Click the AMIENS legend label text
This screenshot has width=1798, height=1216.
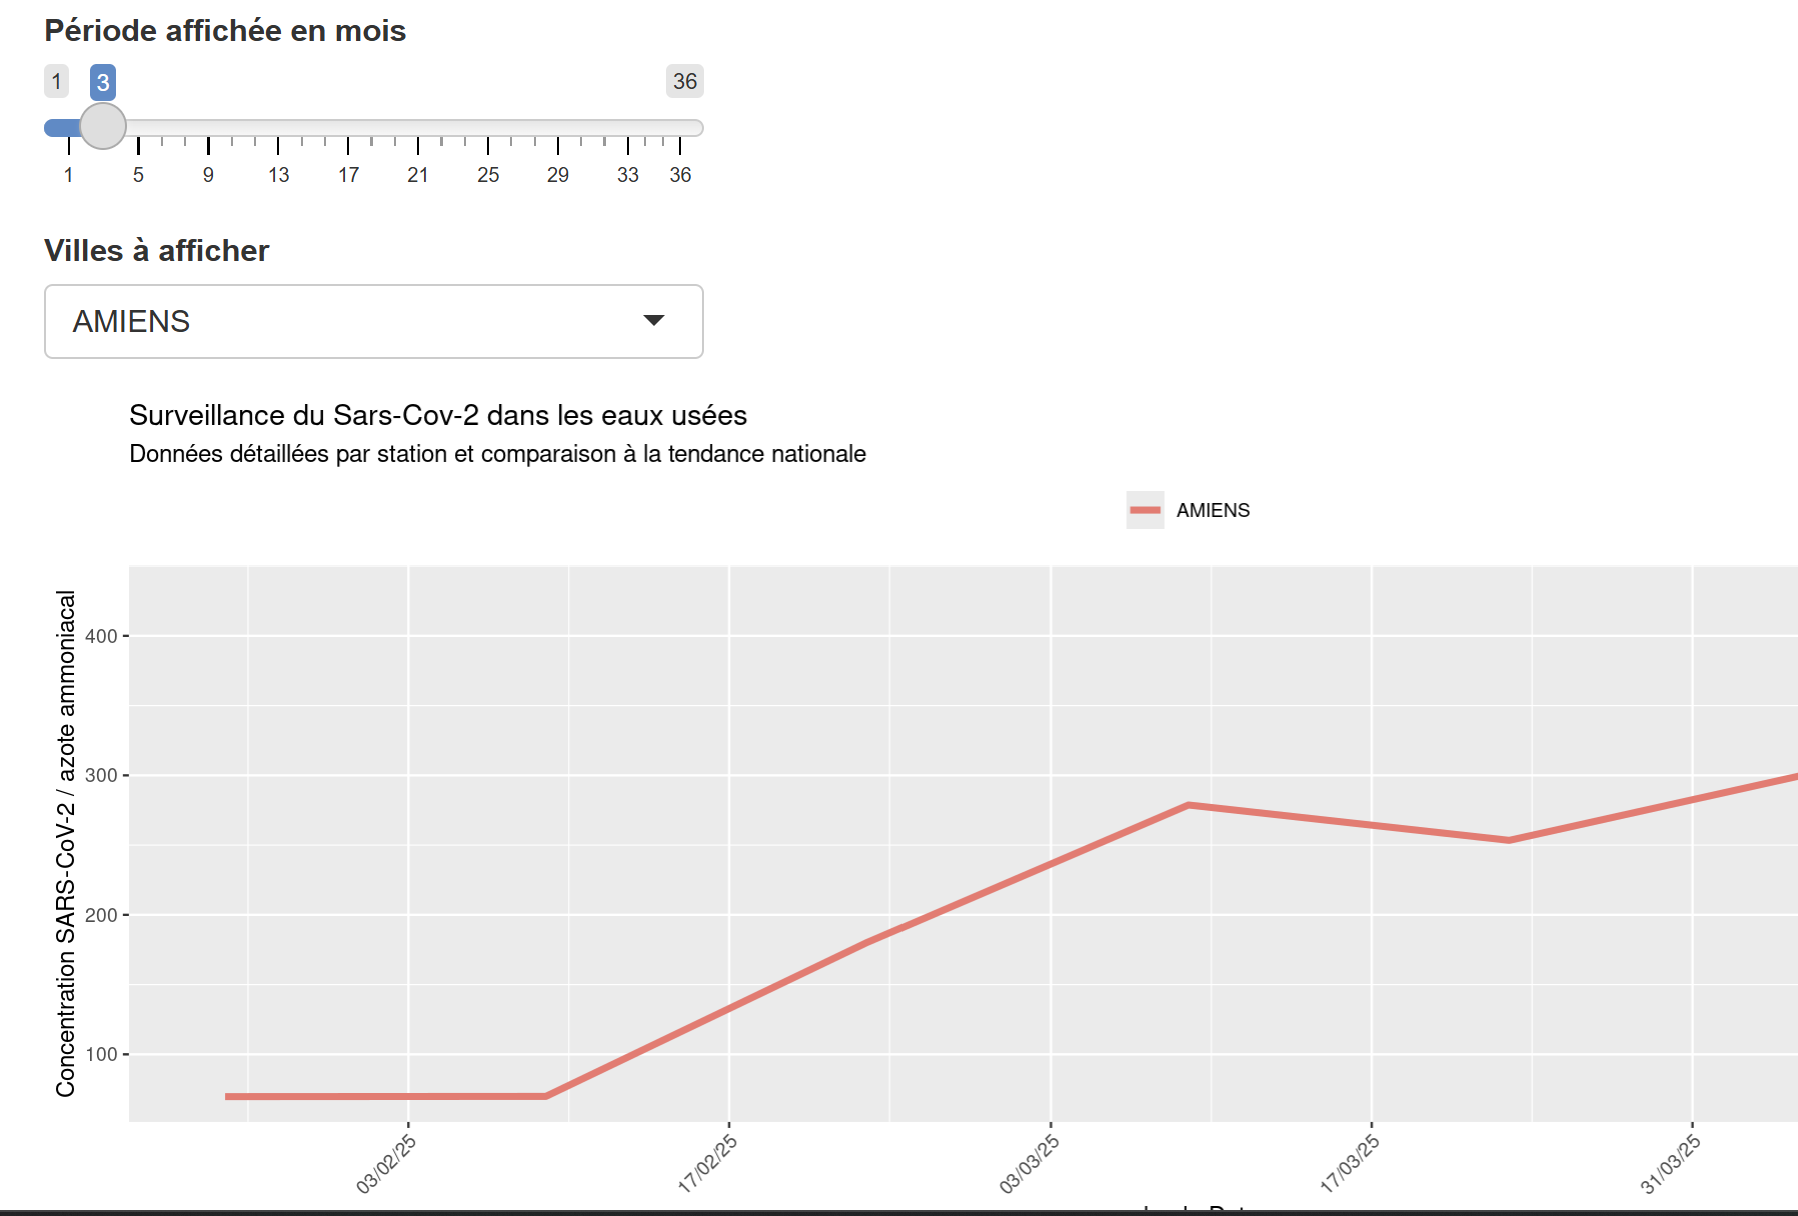[x=1213, y=510]
